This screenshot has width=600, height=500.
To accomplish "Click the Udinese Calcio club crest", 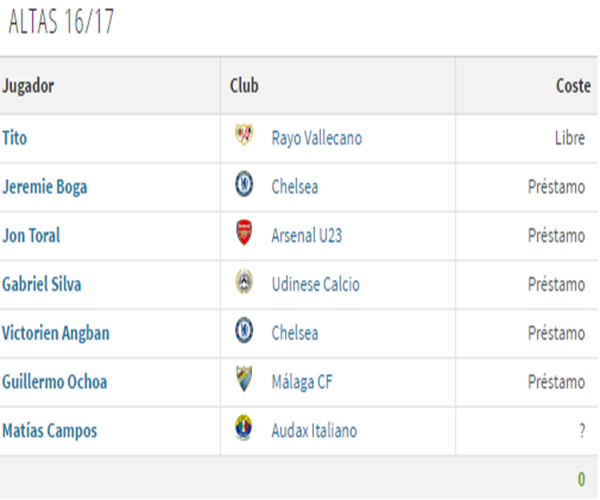I will point(244,282).
